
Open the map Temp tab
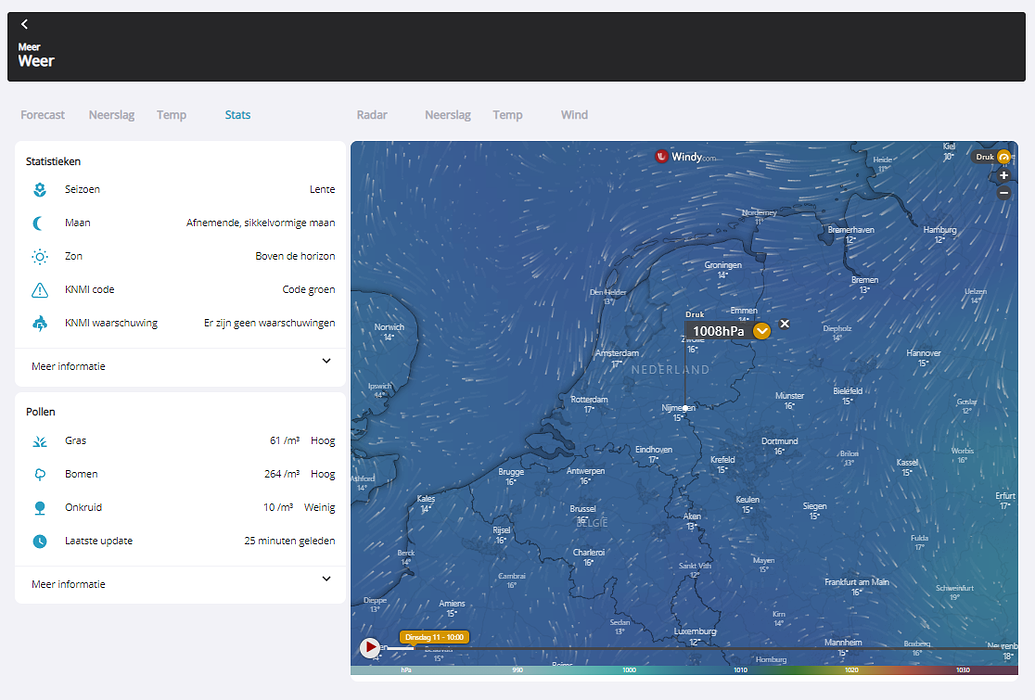[x=507, y=115]
